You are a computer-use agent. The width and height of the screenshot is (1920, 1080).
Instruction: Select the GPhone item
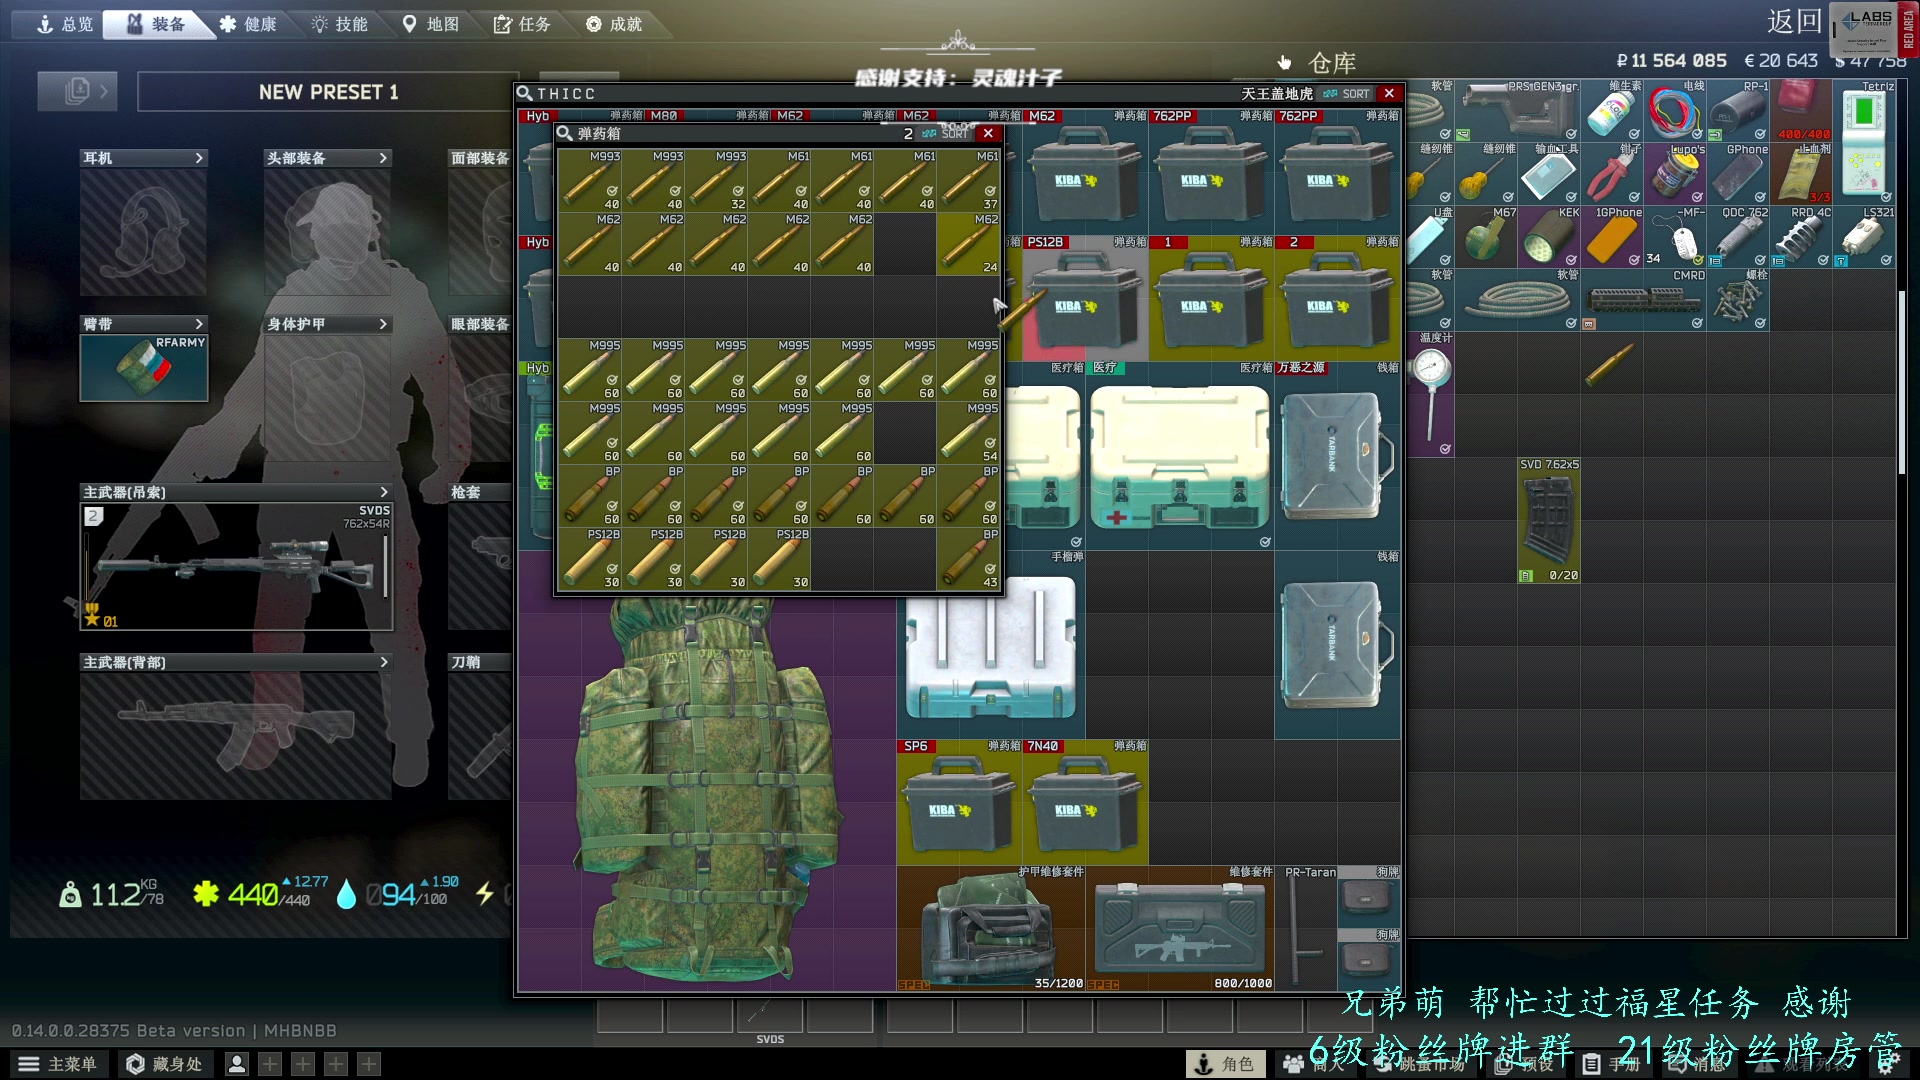point(1737,174)
